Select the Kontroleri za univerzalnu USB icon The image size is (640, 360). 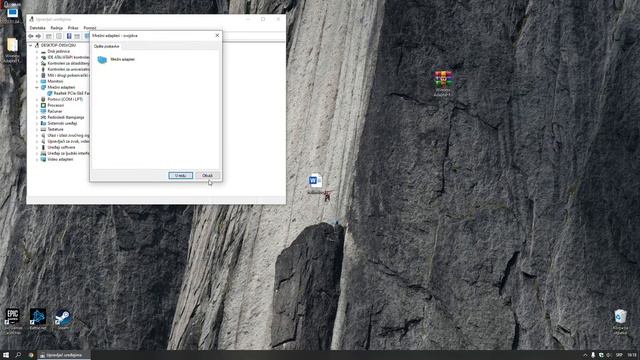(43, 69)
